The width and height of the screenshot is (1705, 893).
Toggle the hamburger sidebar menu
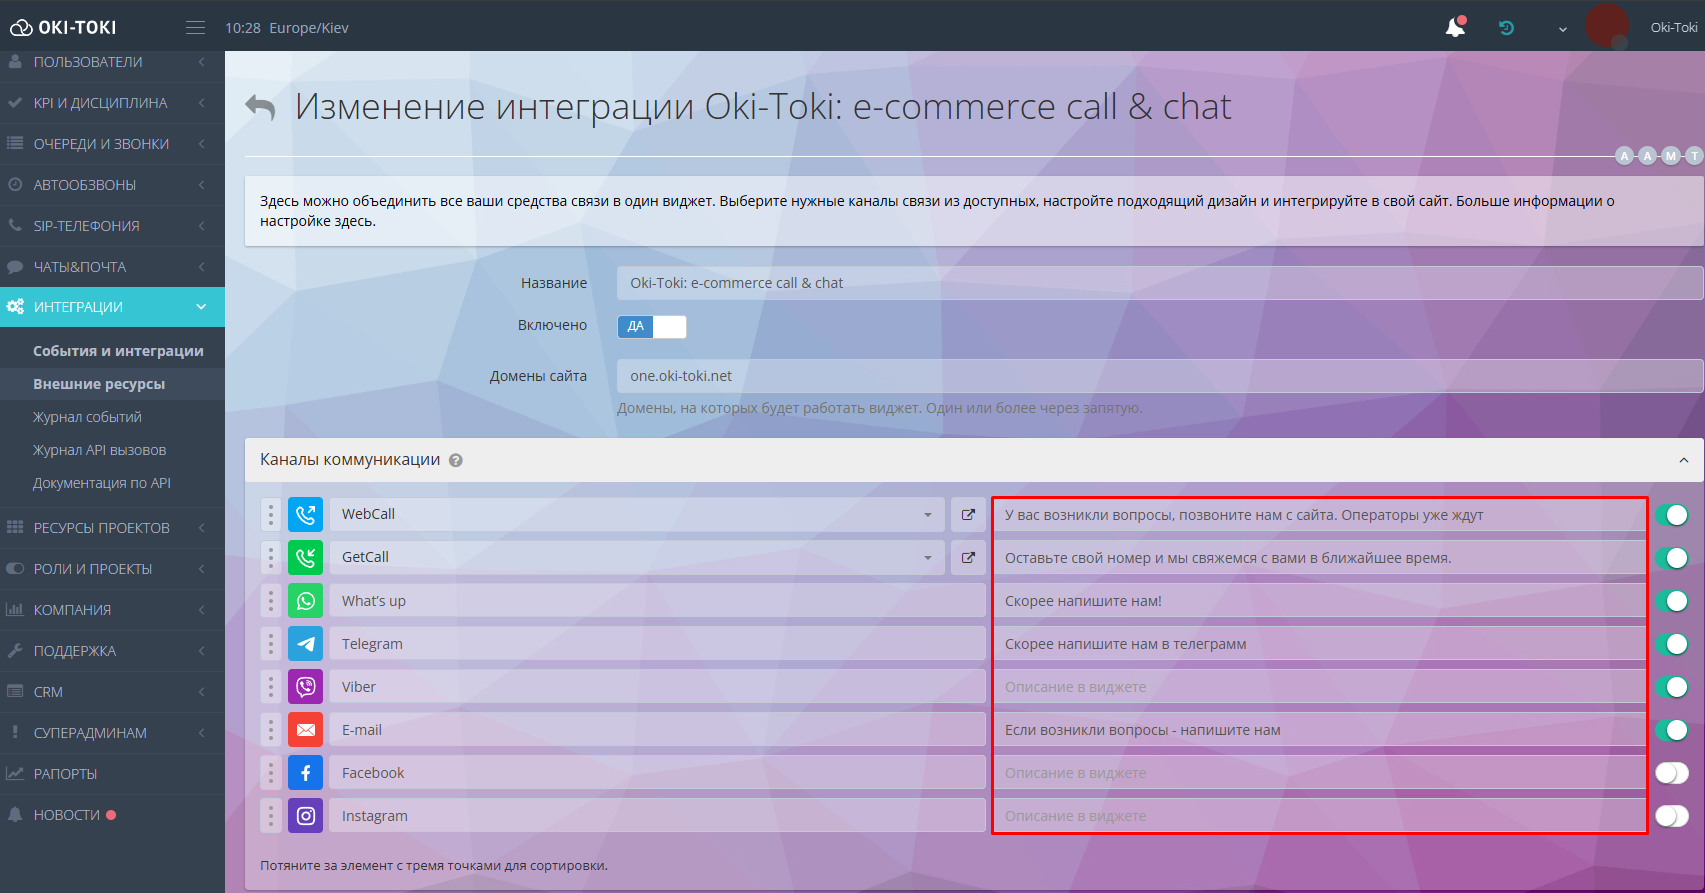click(x=195, y=28)
